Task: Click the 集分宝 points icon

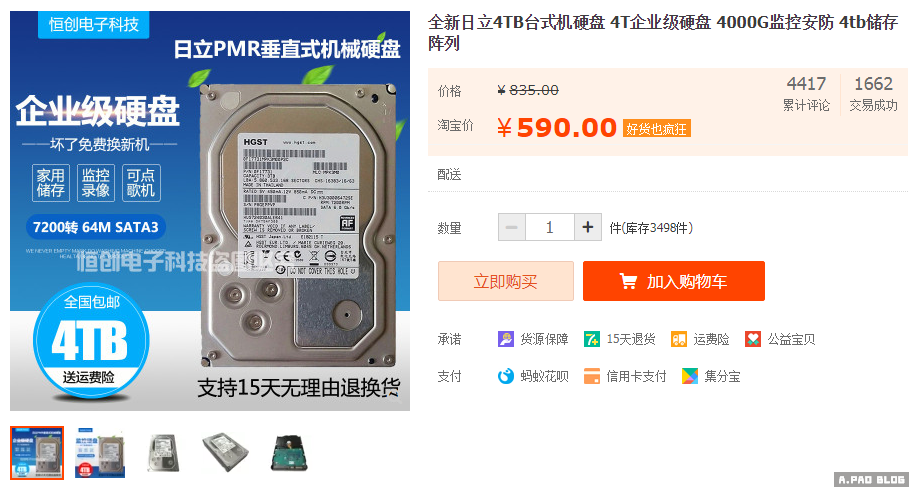Action: point(690,376)
